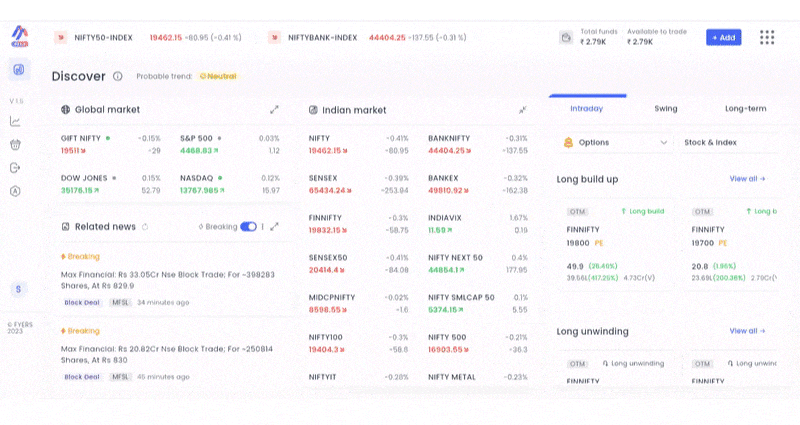Expand the Related news widget
This screenshot has width=800, height=425.
(x=274, y=227)
